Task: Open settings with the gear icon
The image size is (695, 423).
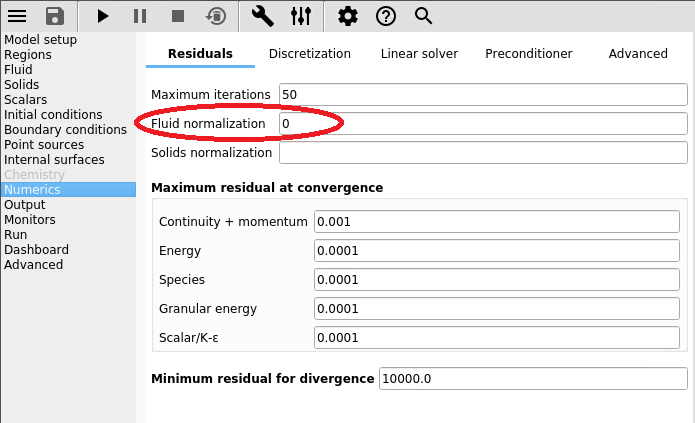Action: click(347, 16)
